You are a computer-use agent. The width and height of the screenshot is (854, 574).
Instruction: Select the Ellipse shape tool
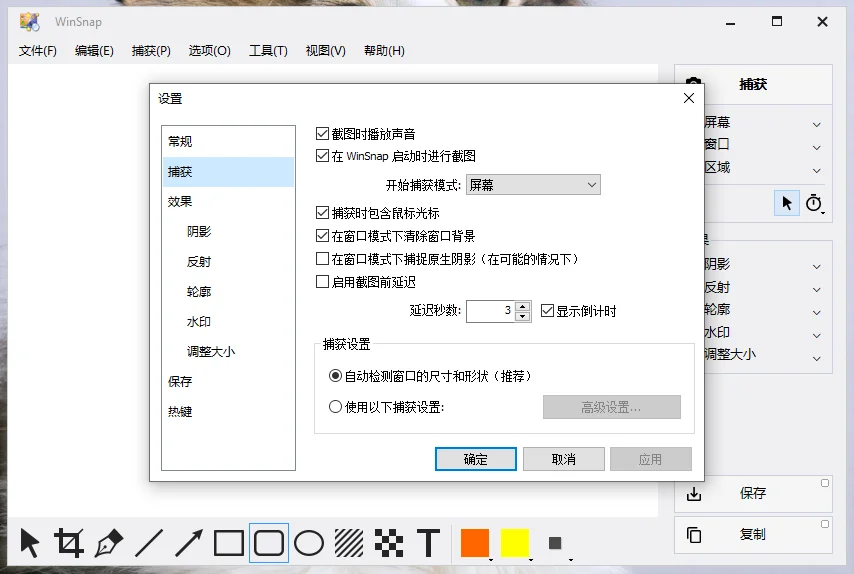pos(309,543)
